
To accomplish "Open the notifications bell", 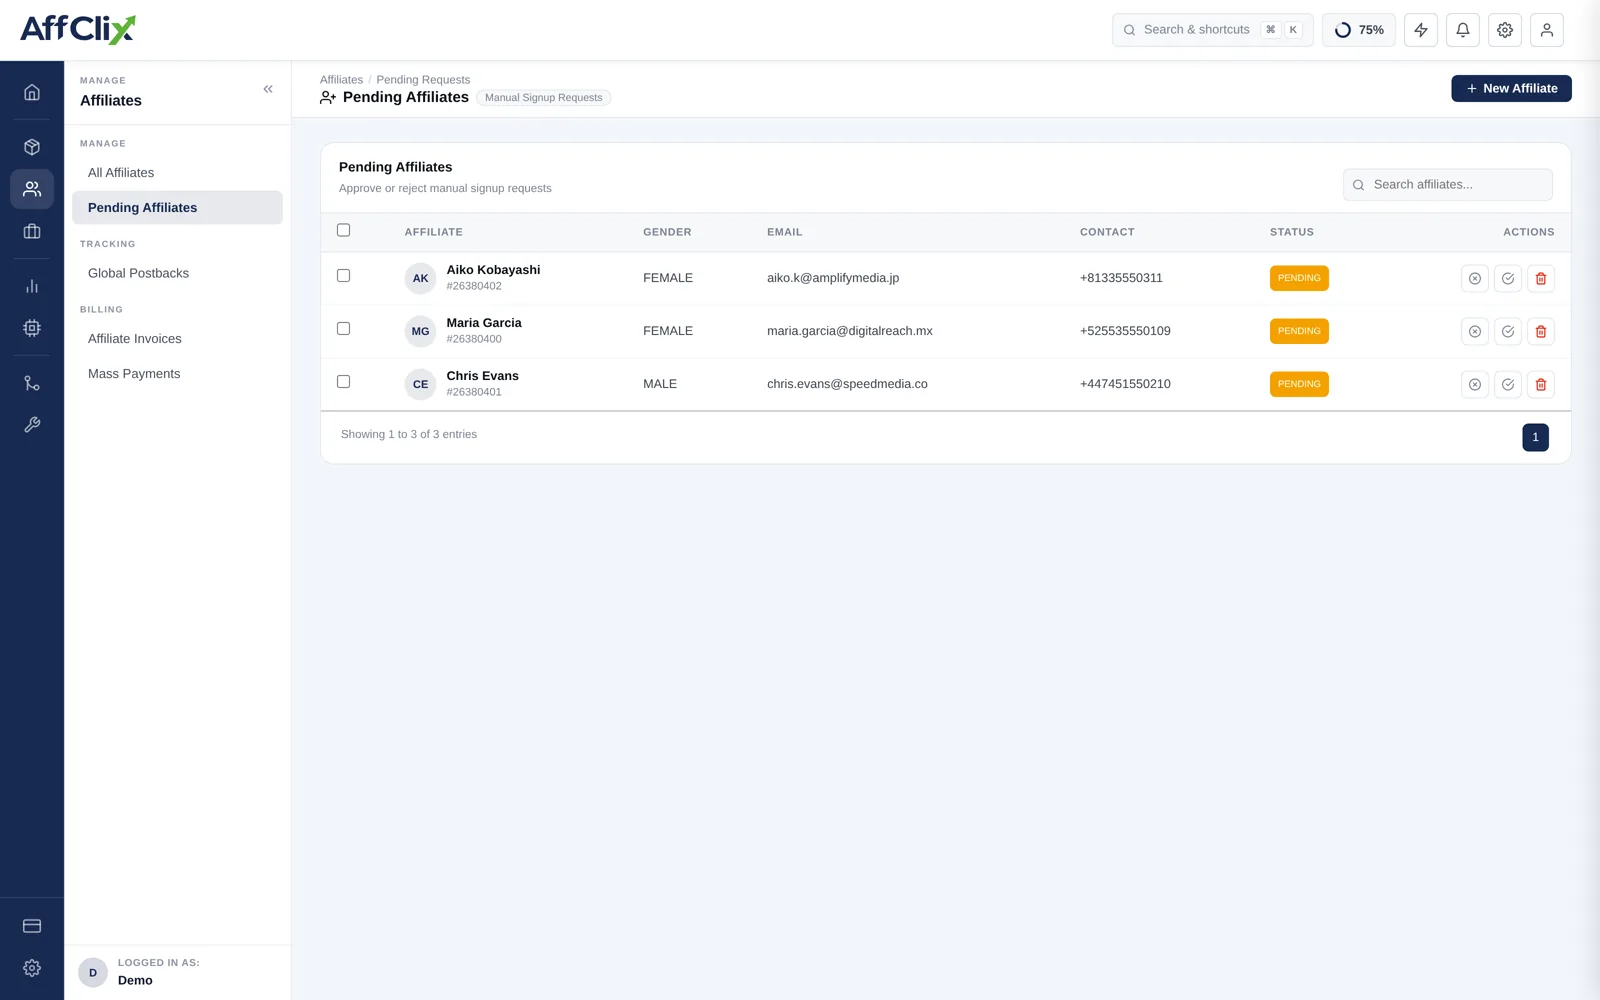I will coord(1463,30).
